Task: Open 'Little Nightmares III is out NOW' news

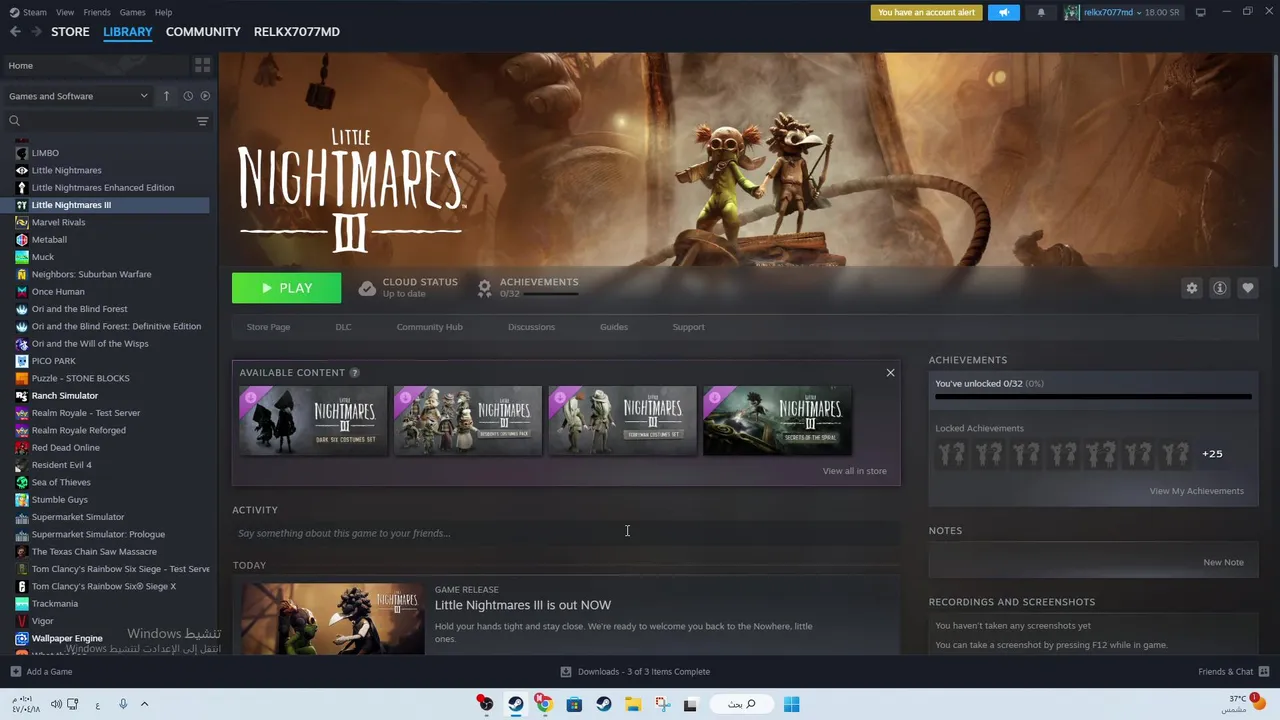Action: point(523,605)
